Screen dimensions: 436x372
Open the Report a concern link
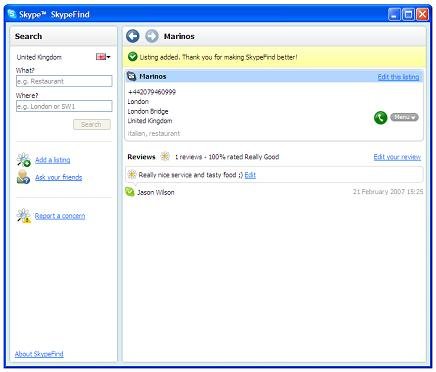pyautogui.click(x=60, y=216)
